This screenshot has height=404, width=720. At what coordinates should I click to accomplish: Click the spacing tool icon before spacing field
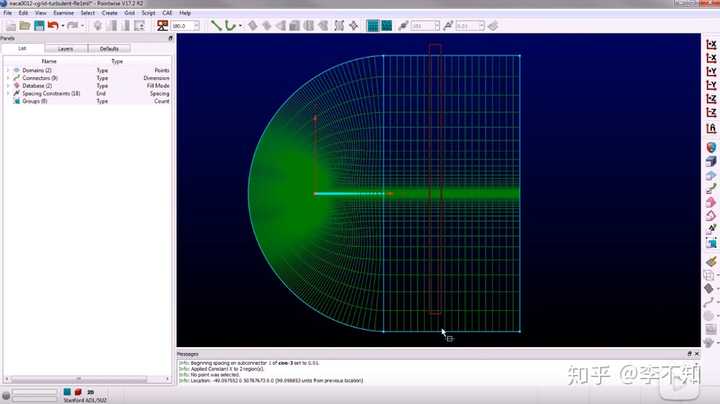pyautogui.click(x=448, y=26)
